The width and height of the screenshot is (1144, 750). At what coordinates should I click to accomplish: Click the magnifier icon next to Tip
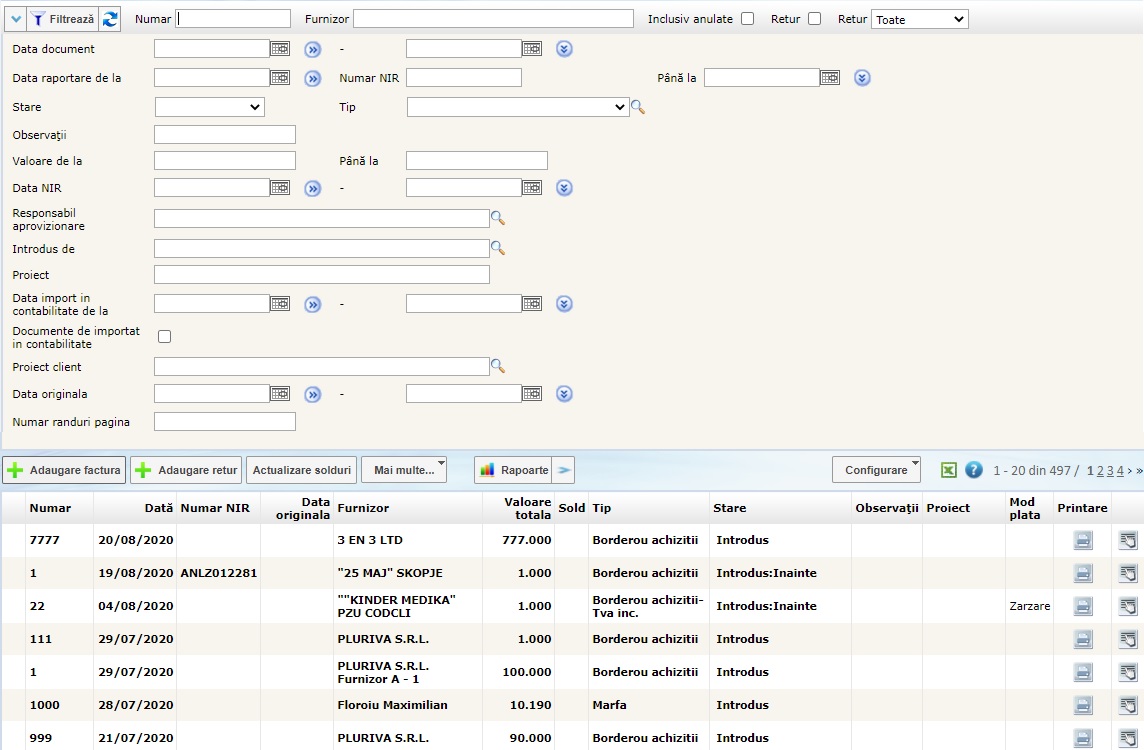638,108
